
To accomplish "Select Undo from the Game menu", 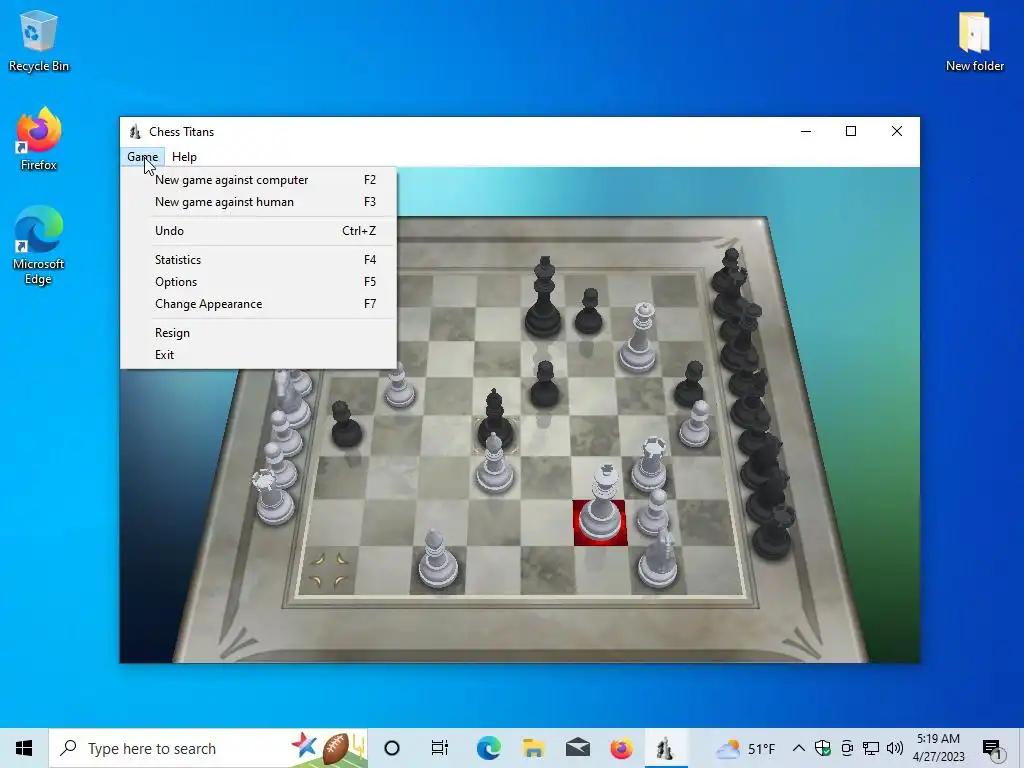I will coord(258,231).
